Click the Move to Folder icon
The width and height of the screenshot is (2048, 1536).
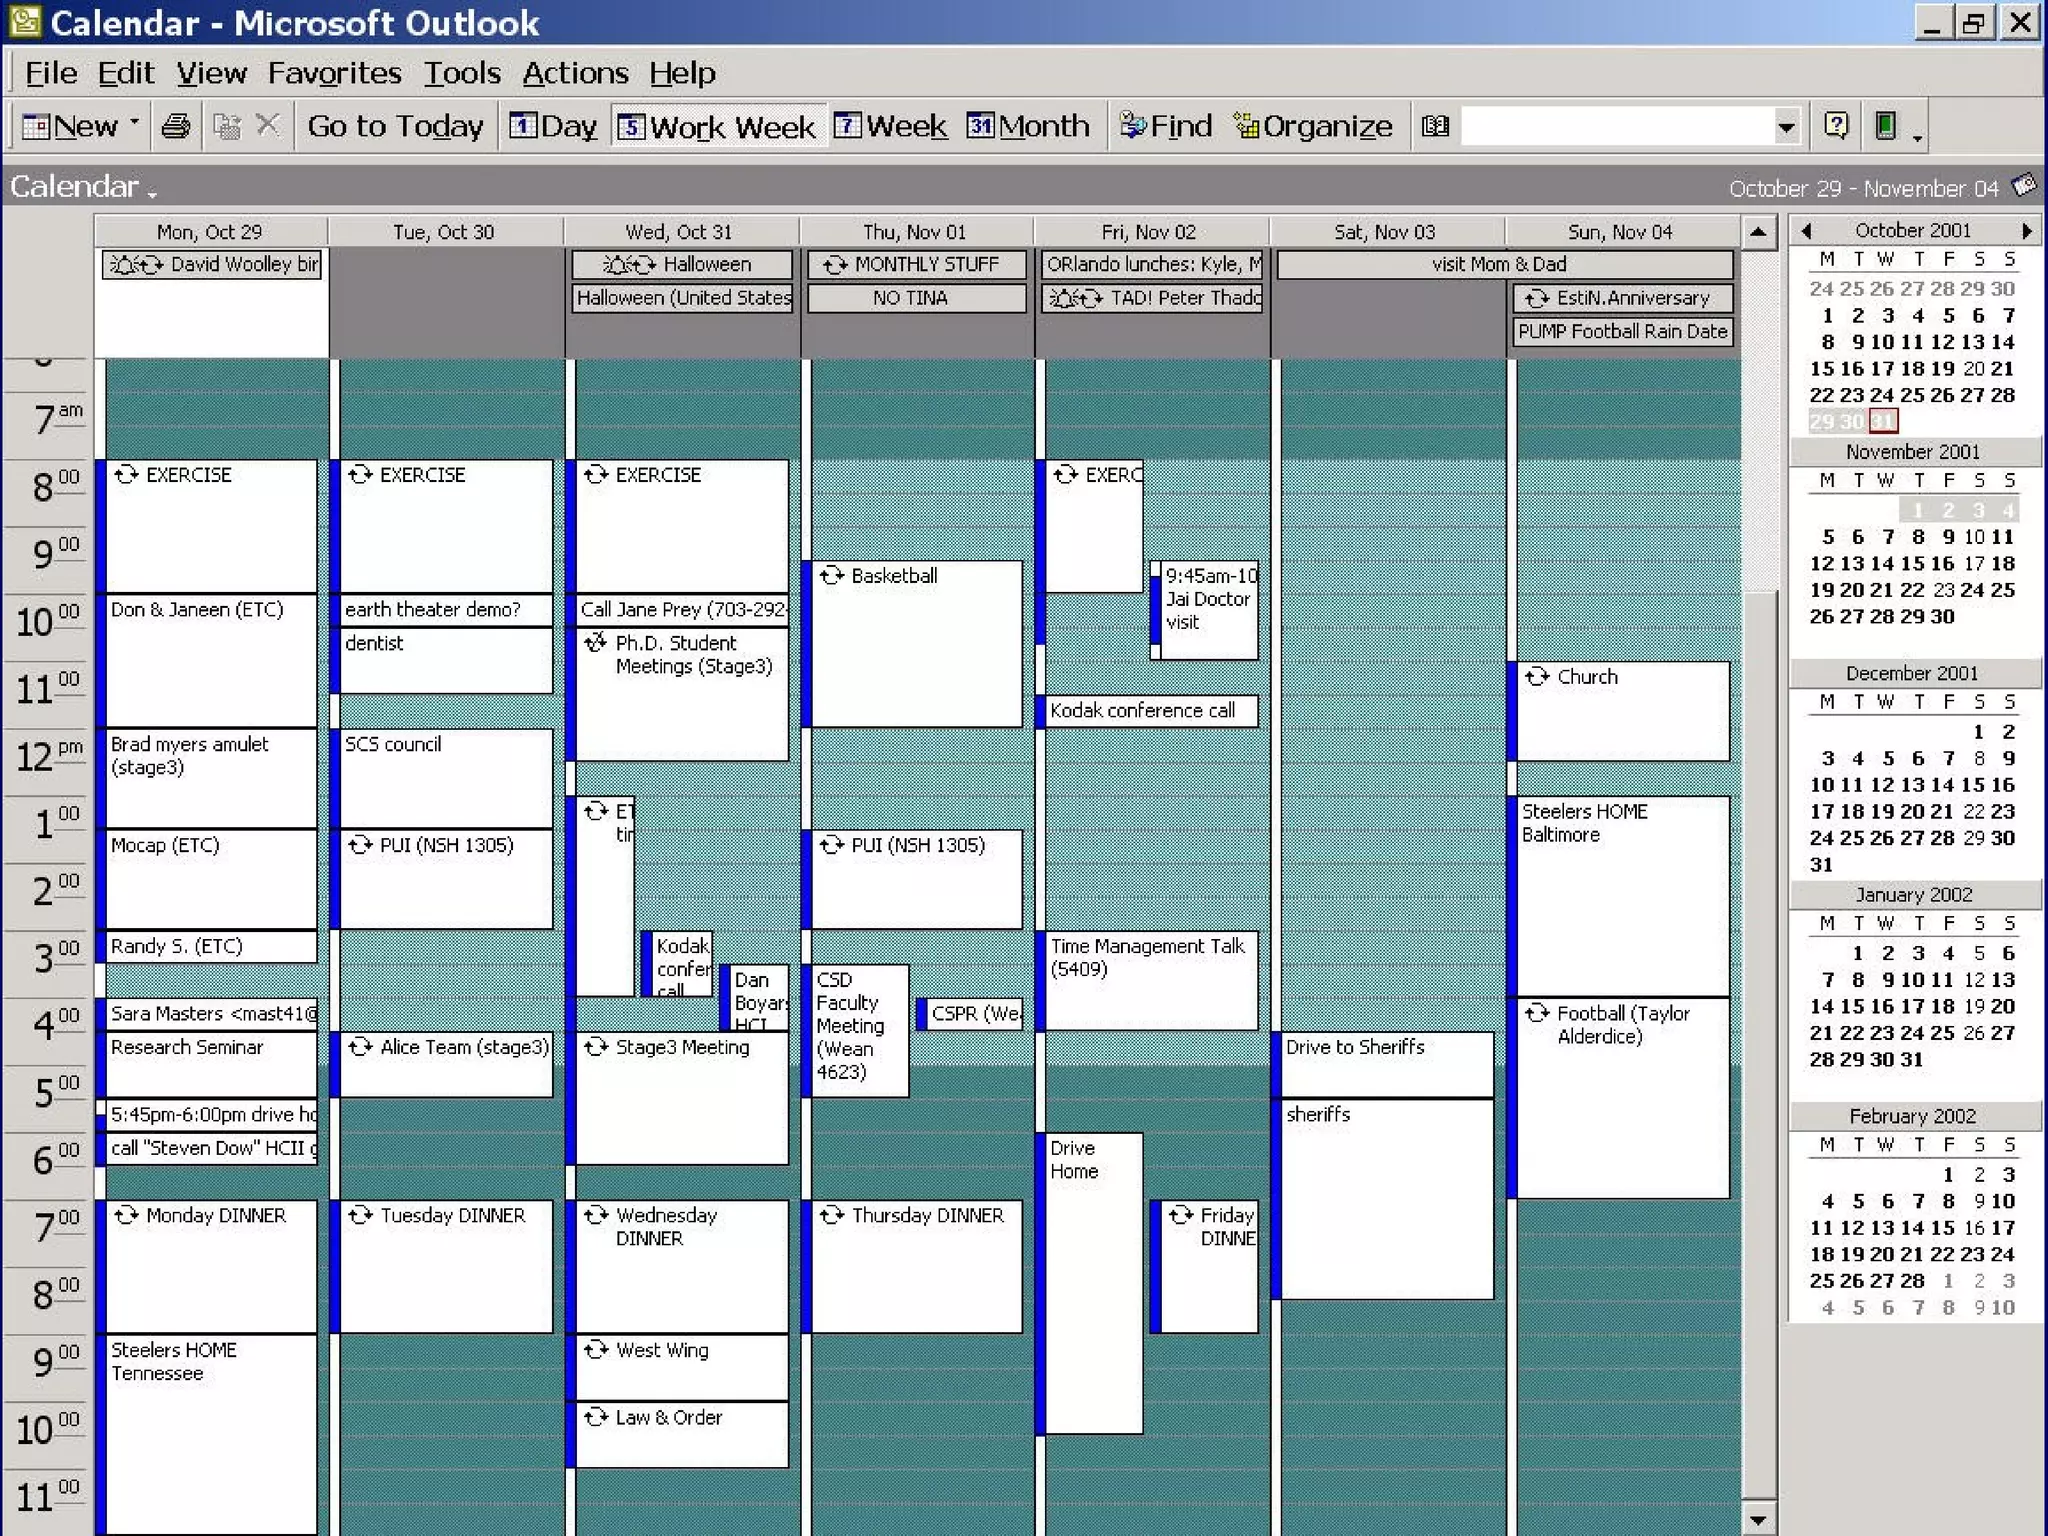(227, 126)
